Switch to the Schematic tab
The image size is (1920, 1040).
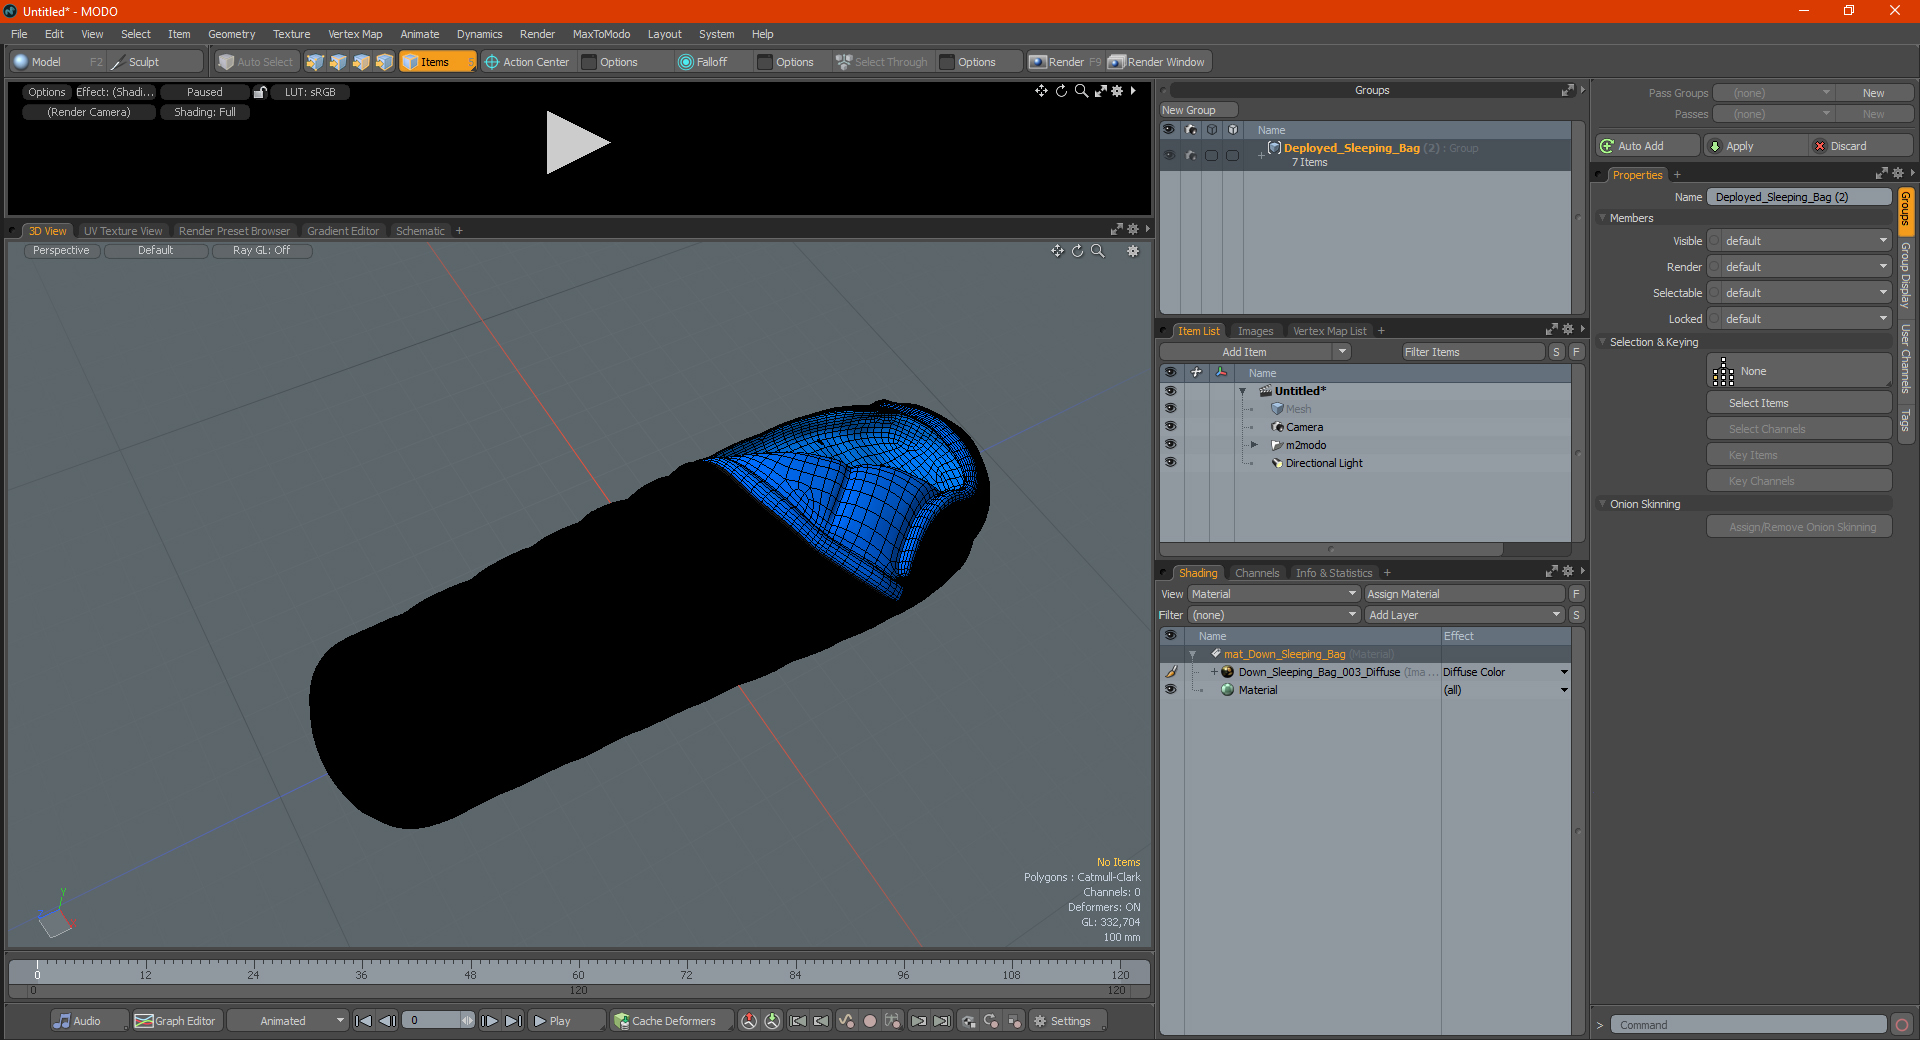point(420,231)
